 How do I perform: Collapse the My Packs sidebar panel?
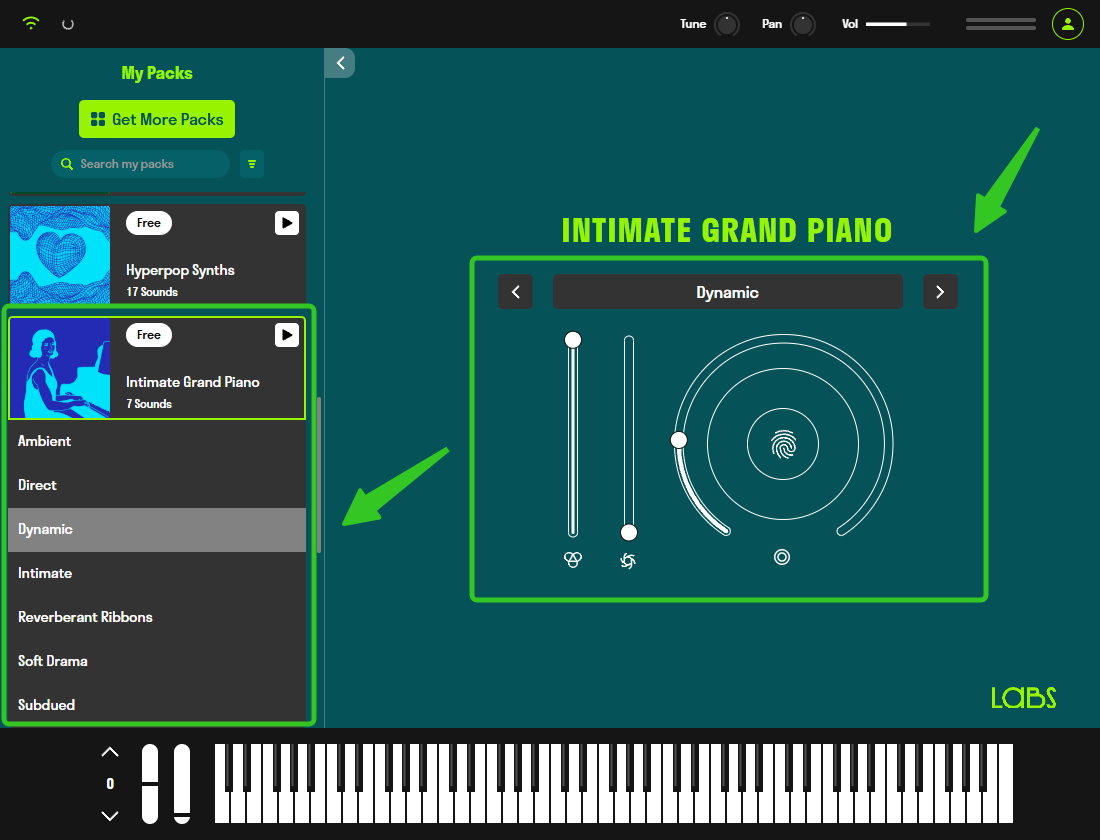click(340, 63)
